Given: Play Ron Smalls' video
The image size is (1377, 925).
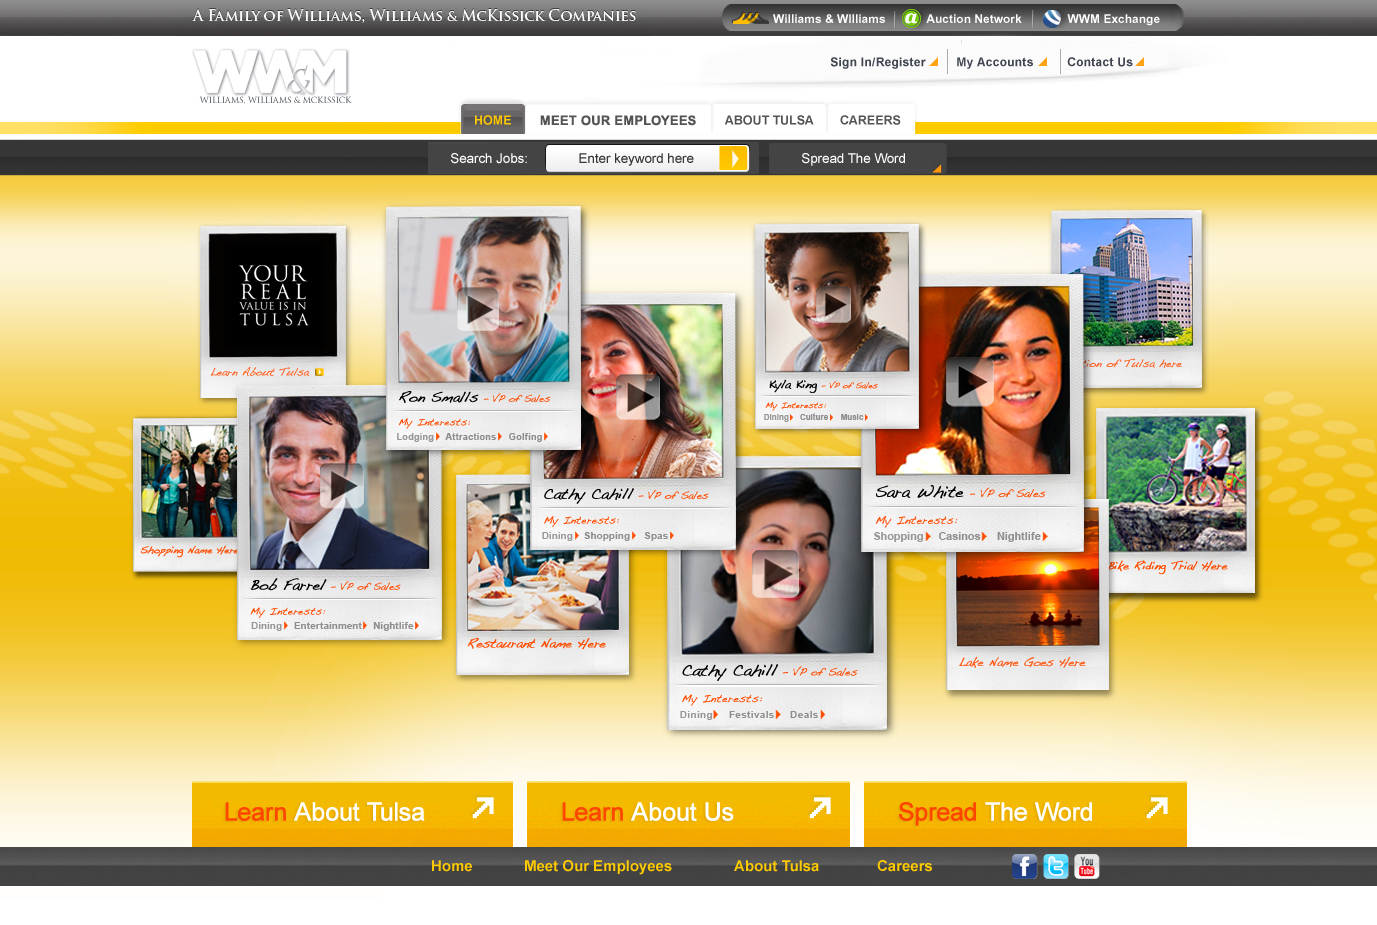Looking at the screenshot, I should [478, 309].
